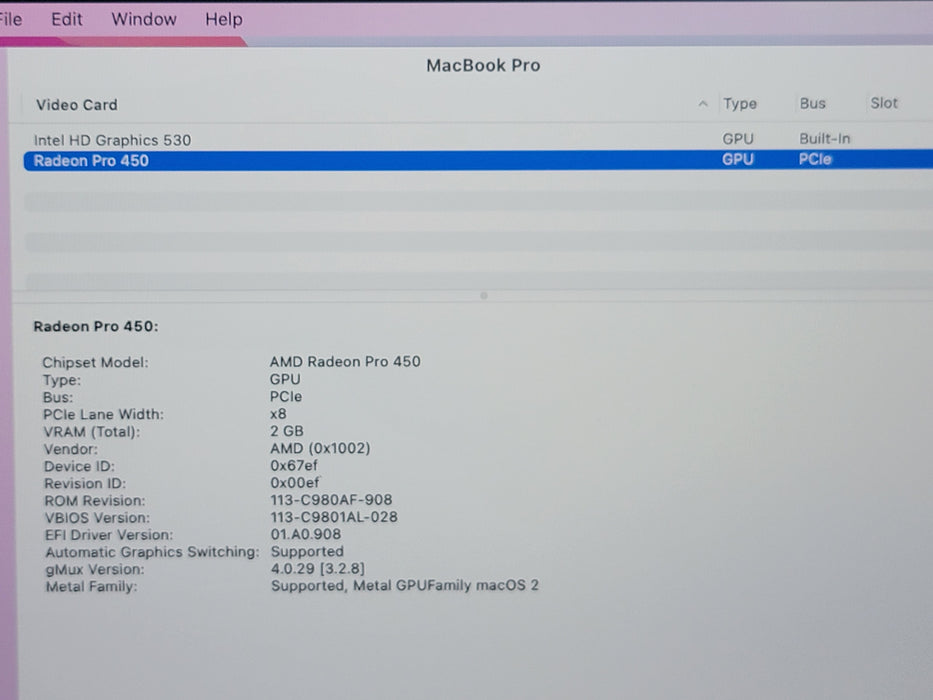
Task: Click the 2 GB VRAM value
Action: tap(287, 431)
